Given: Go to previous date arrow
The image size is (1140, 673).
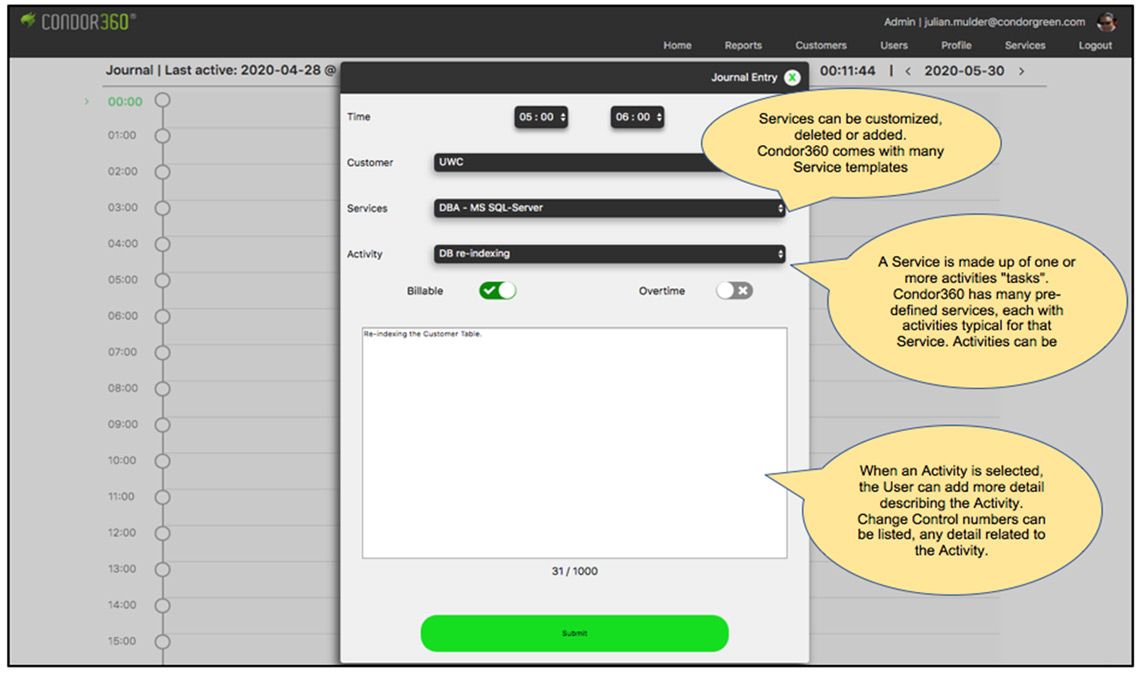Looking at the screenshot, I should [x=908, y=71].
